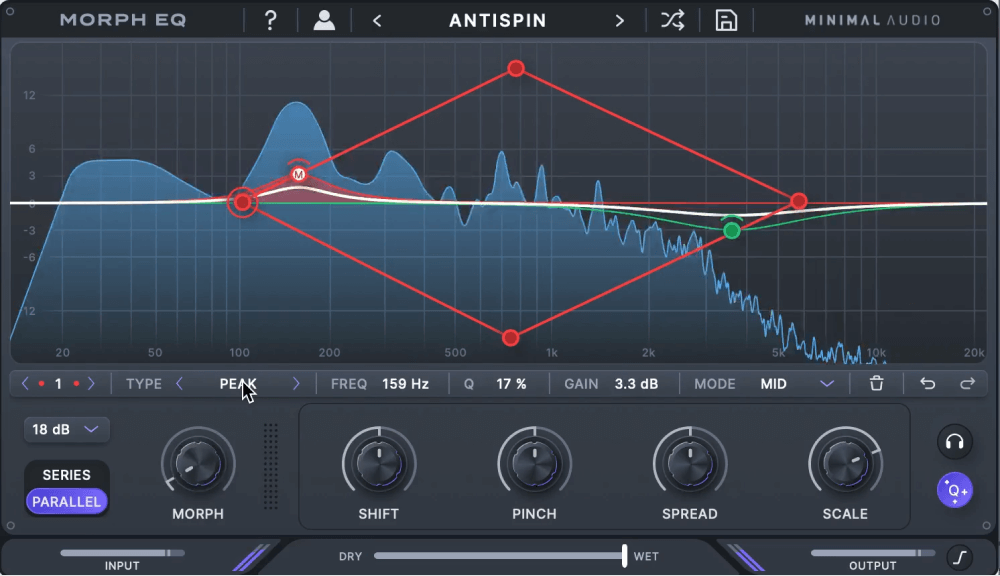Click the PEAK filter type label

click(x=238, y=384)
